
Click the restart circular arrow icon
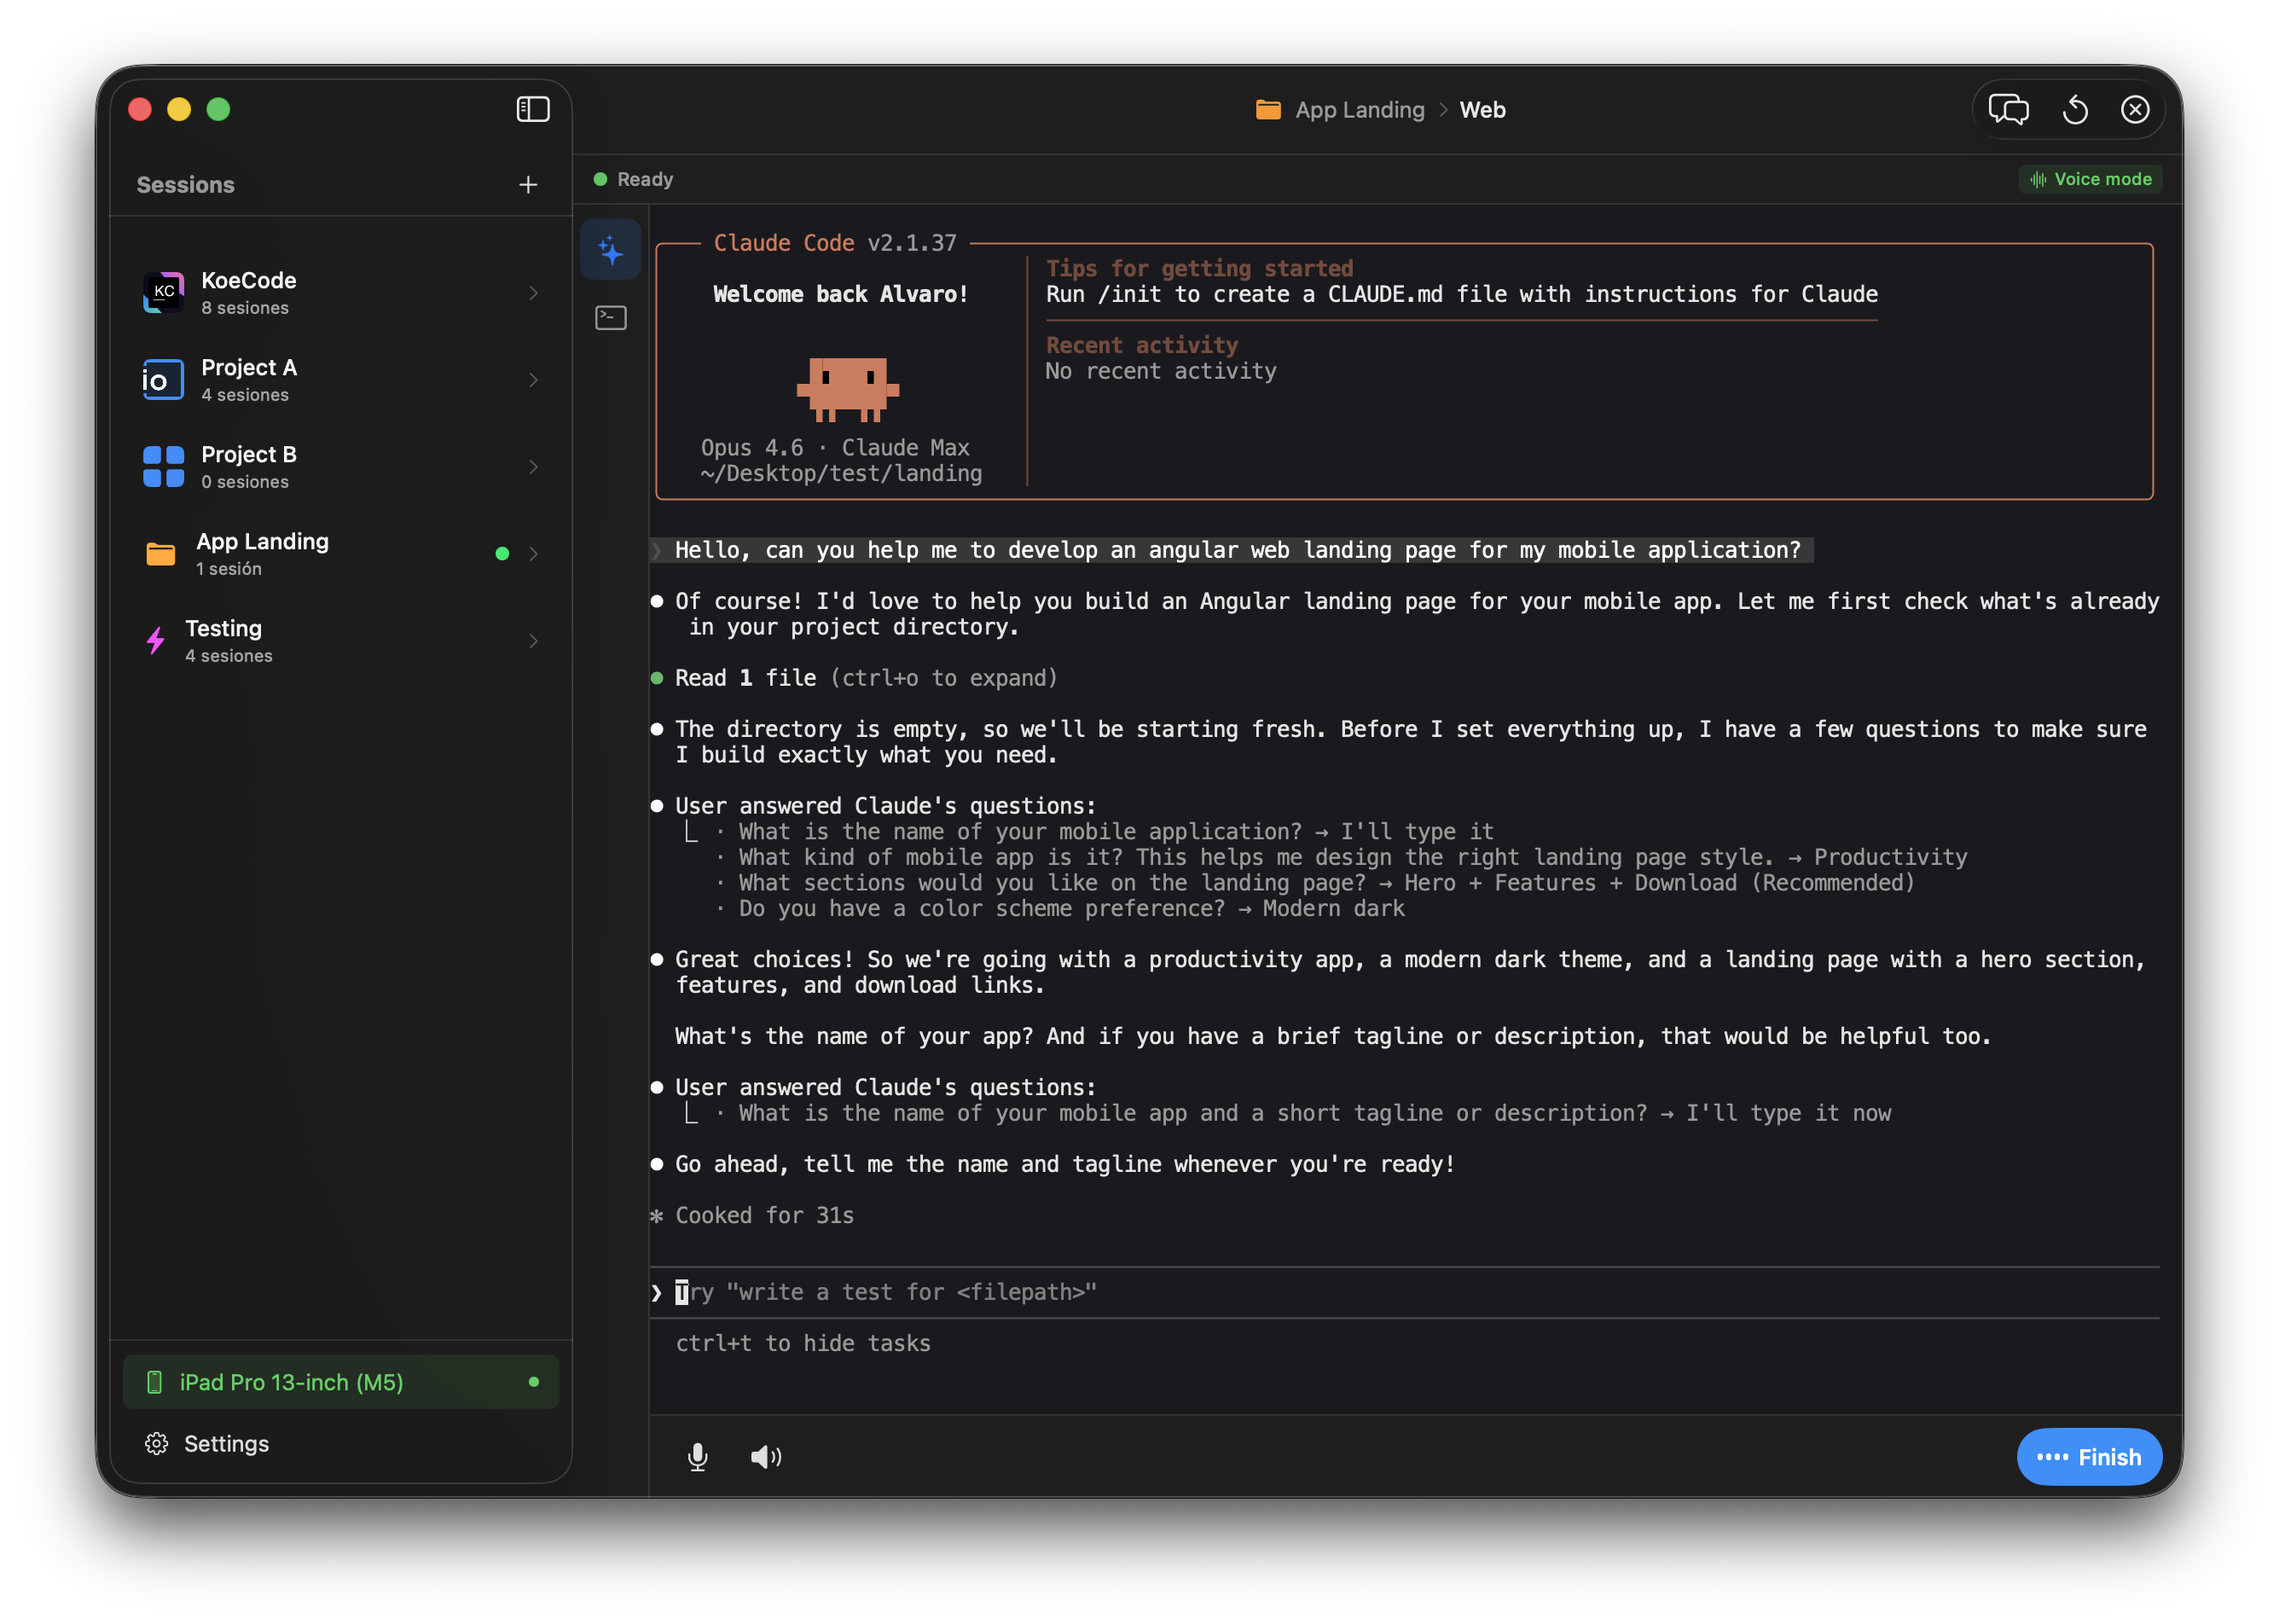[x=2075, y=109]
